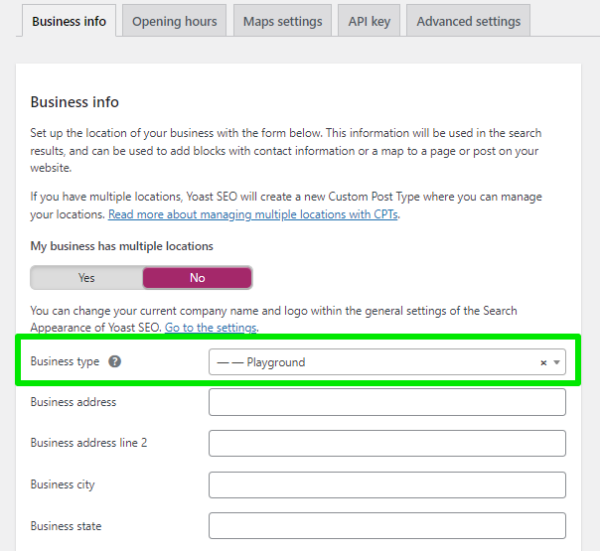Click the Business city label

[x=66, y=485]
